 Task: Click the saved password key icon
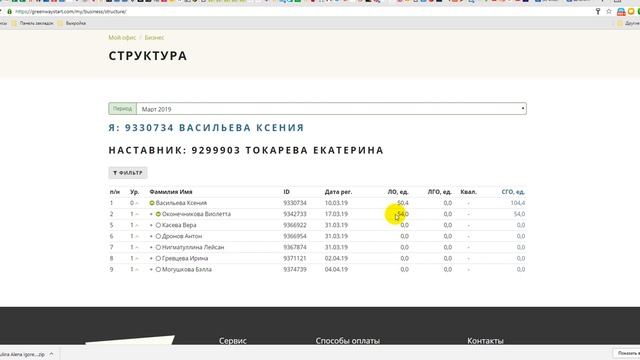point(598,11)
